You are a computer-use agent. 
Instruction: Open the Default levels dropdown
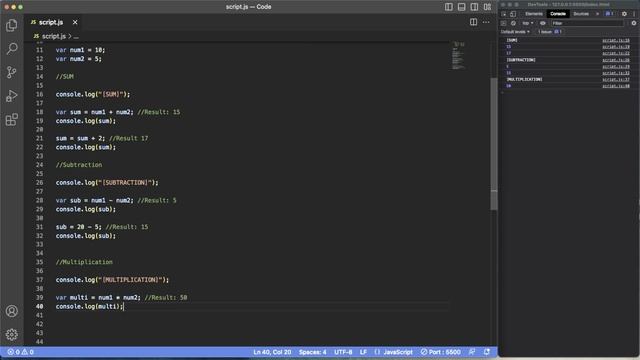pyautogui.click(x=515, y=32)
